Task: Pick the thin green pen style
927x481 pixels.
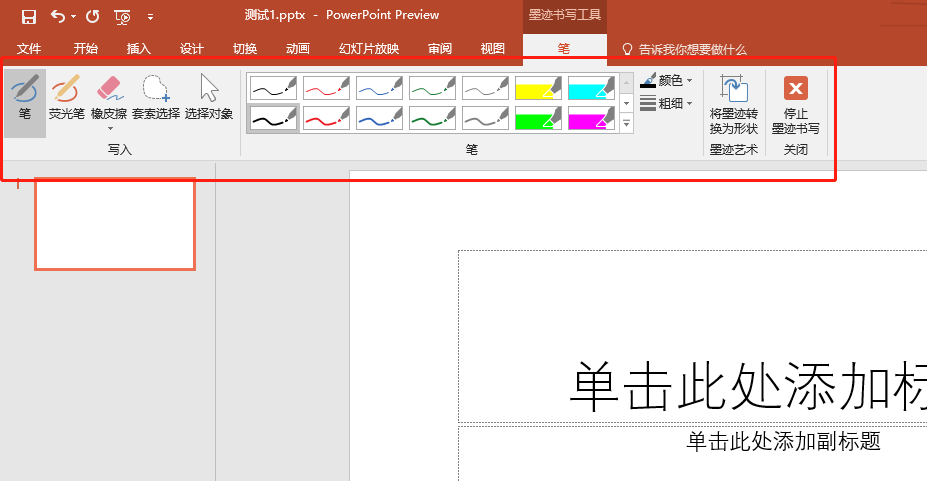Action: click(432, 88)
